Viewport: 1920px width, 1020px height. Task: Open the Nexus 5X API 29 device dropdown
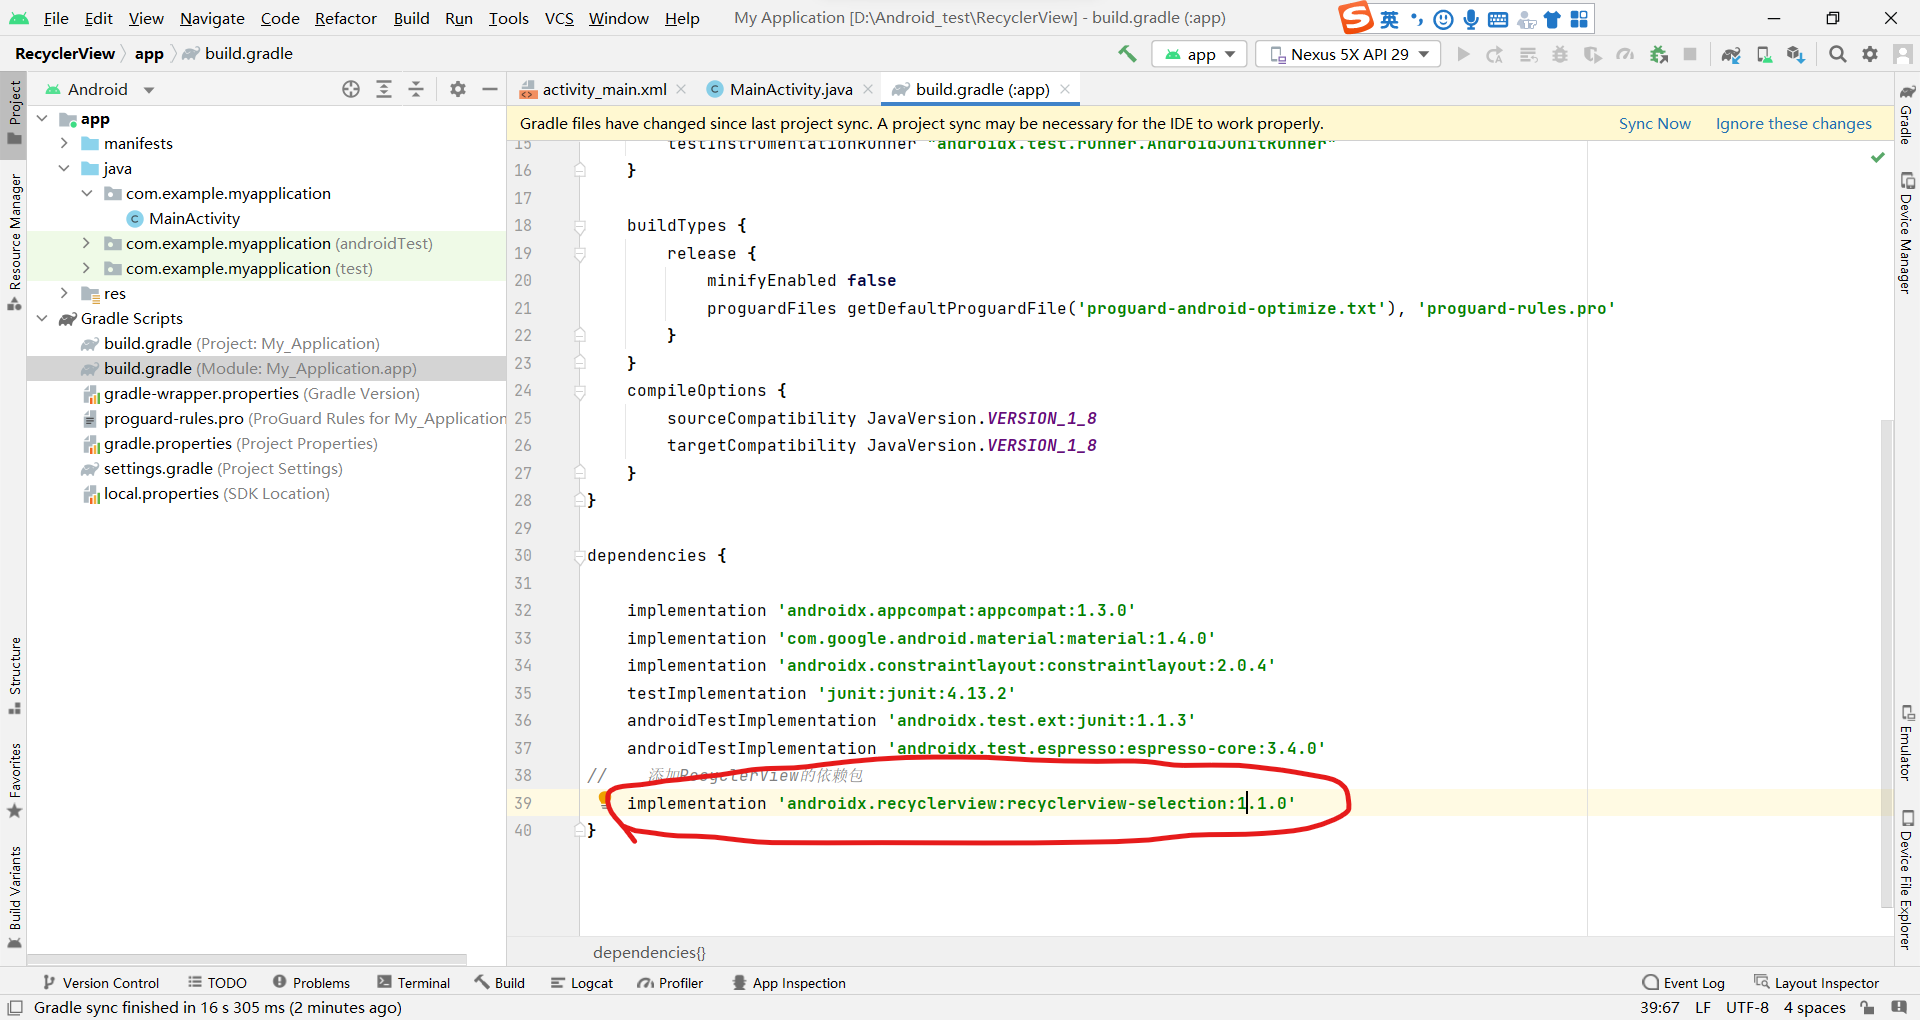(1347, 54)
